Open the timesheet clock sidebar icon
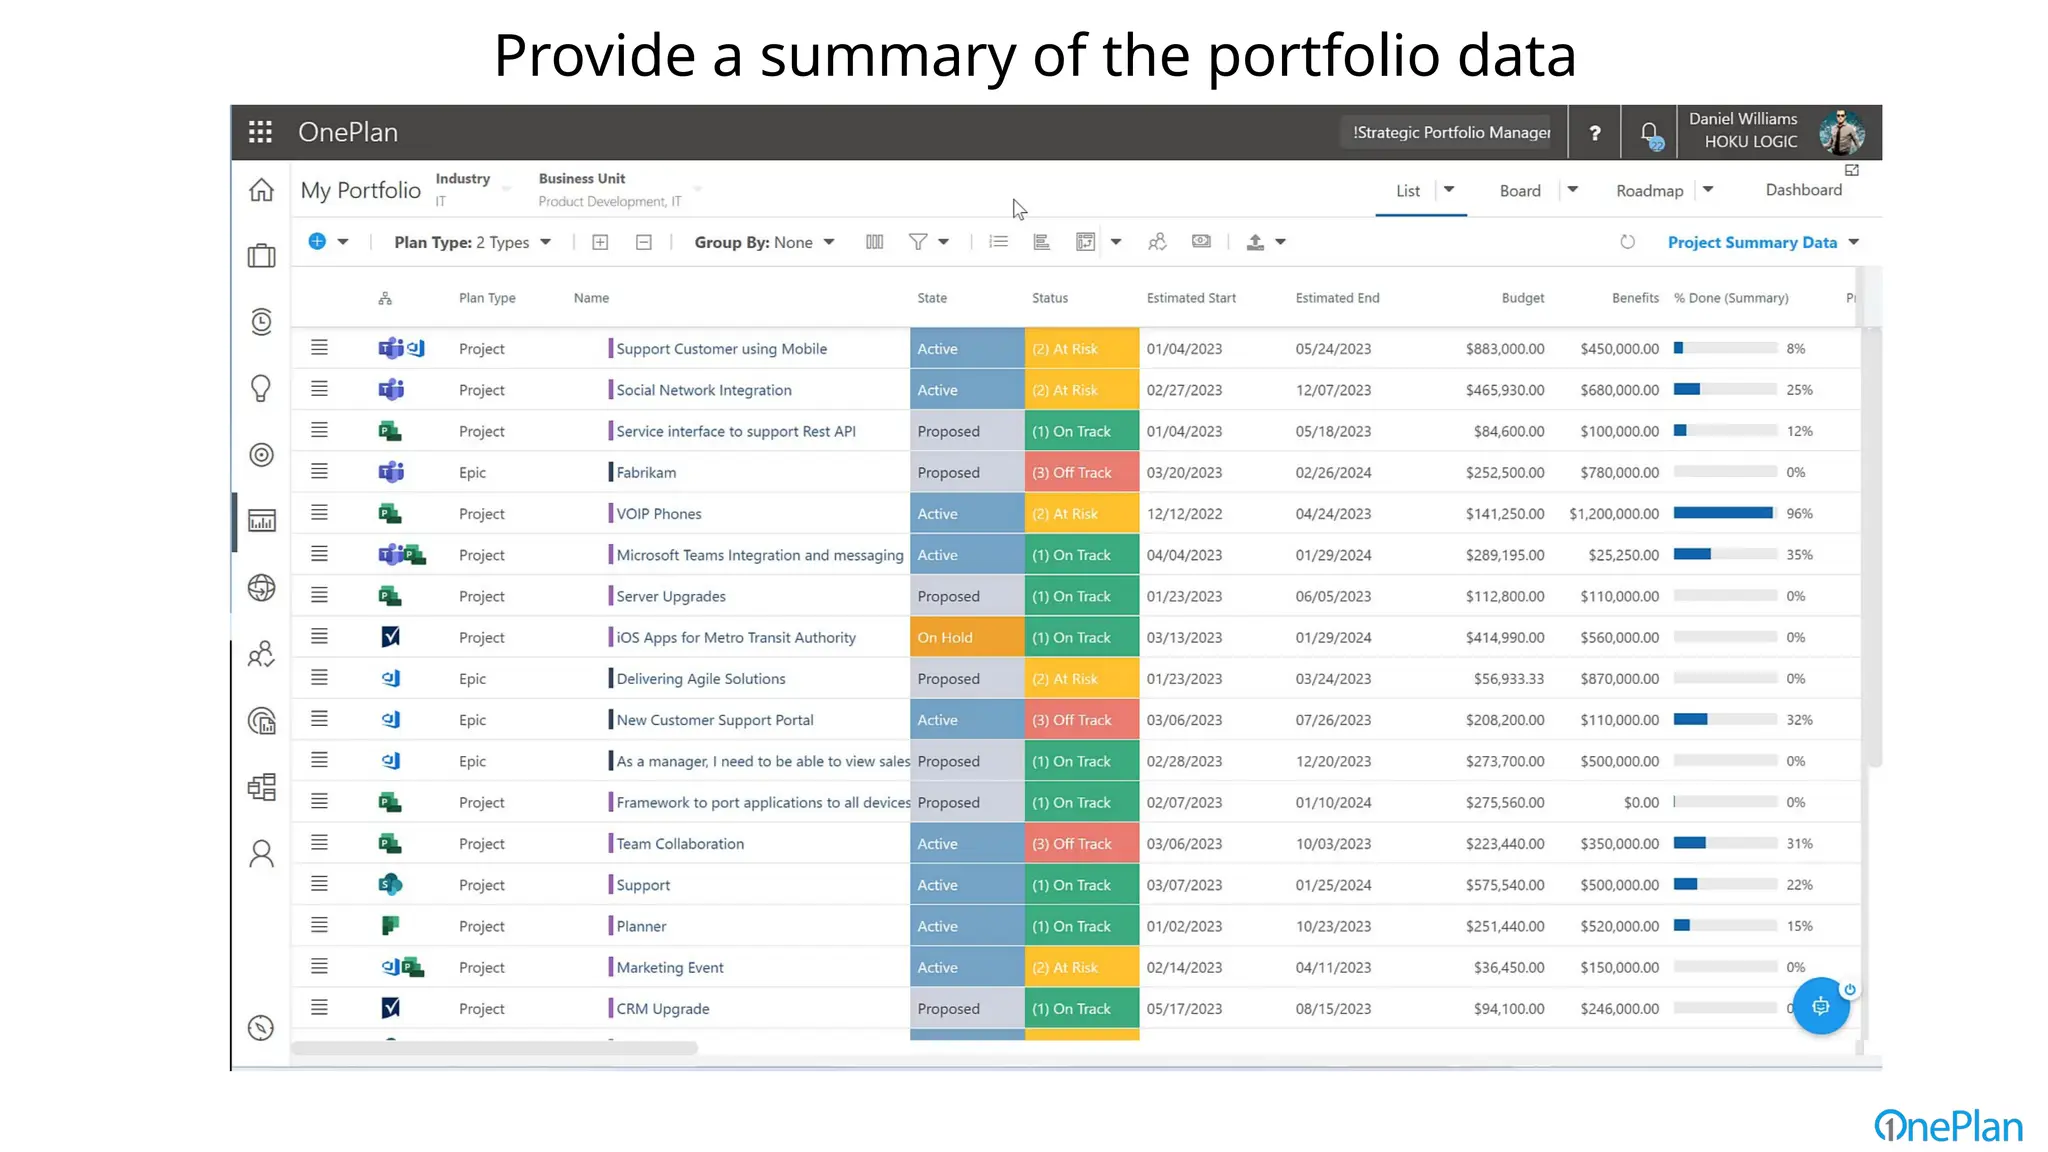Viewport: 2048px width, 1152px height. 261,321
